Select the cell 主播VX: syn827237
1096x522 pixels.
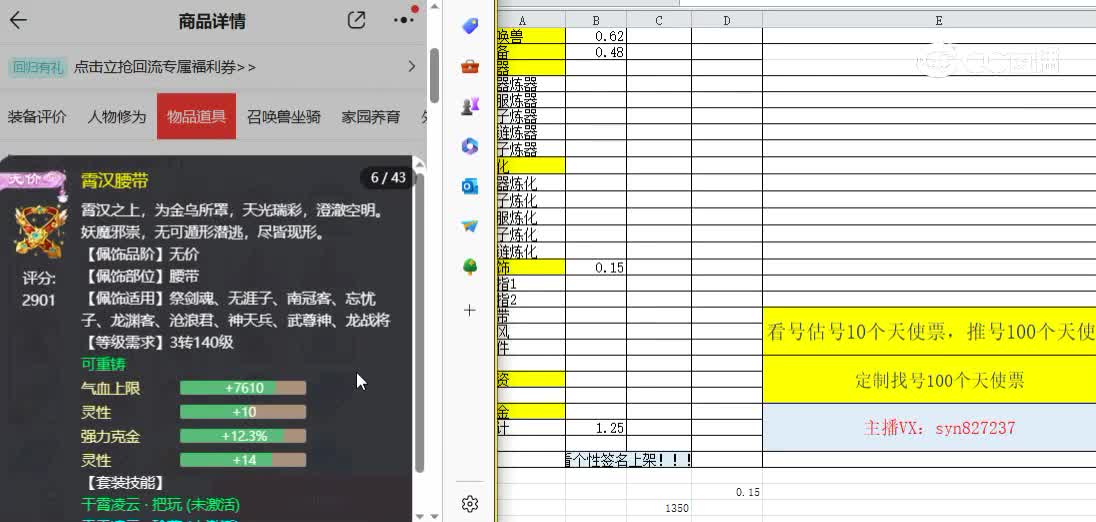coord(930,428)
